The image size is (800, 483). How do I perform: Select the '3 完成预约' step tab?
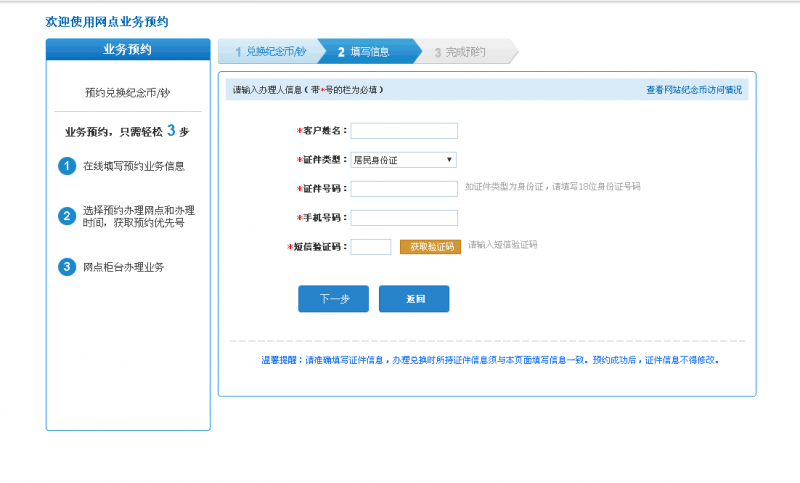(x=462, y=51)
